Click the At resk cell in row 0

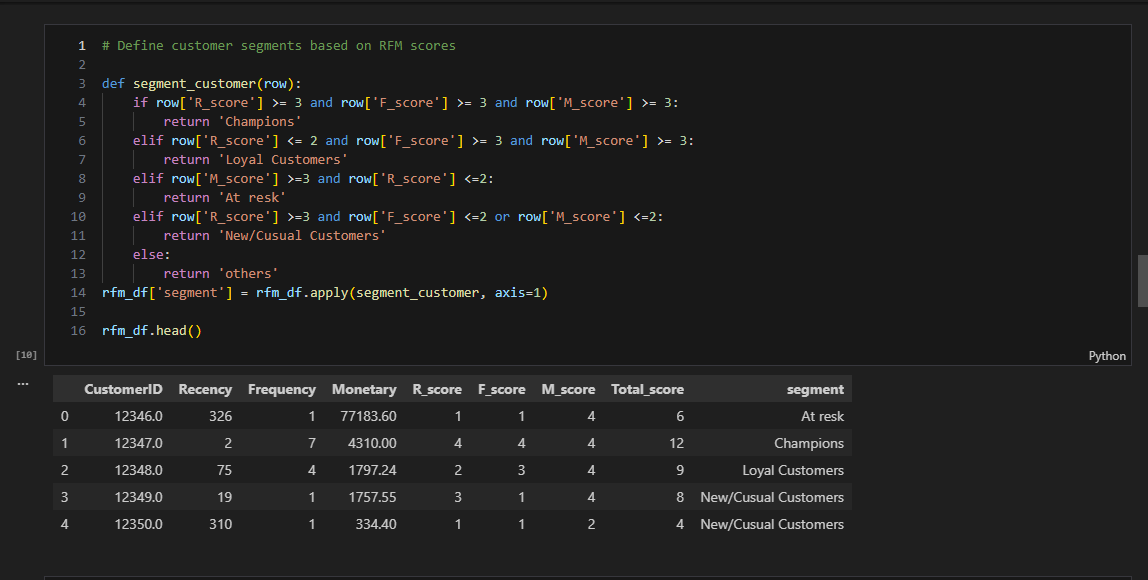tap(823, 416)
